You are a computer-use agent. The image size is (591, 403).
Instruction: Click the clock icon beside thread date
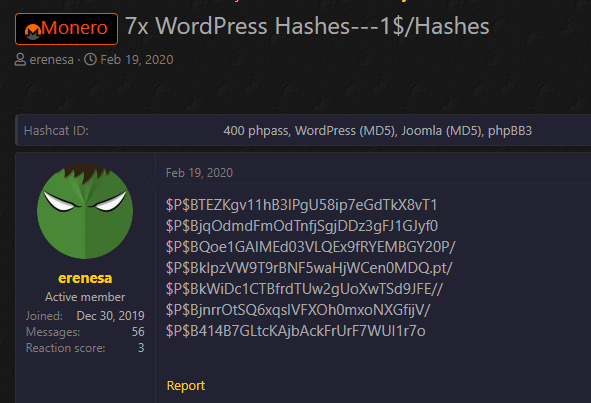[90, 60]
